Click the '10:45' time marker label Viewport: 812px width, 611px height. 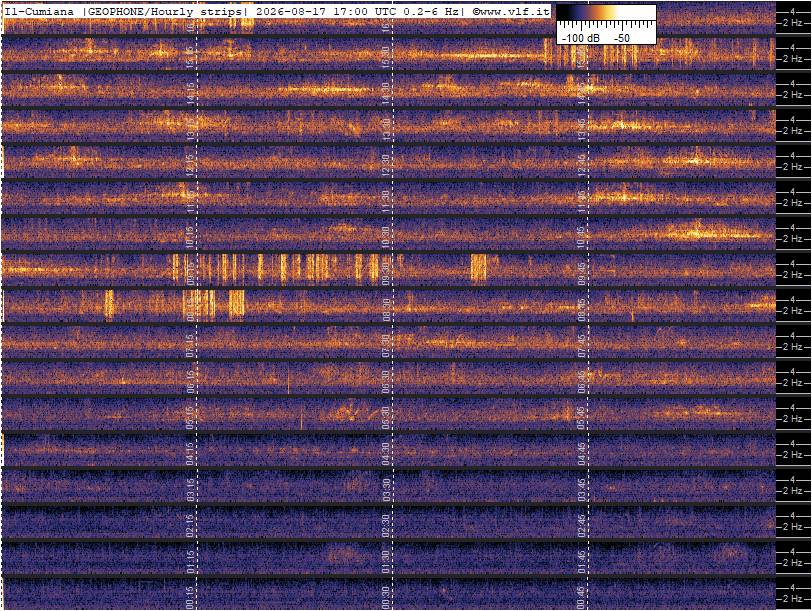pyautogui.click(x=582, y=236)
